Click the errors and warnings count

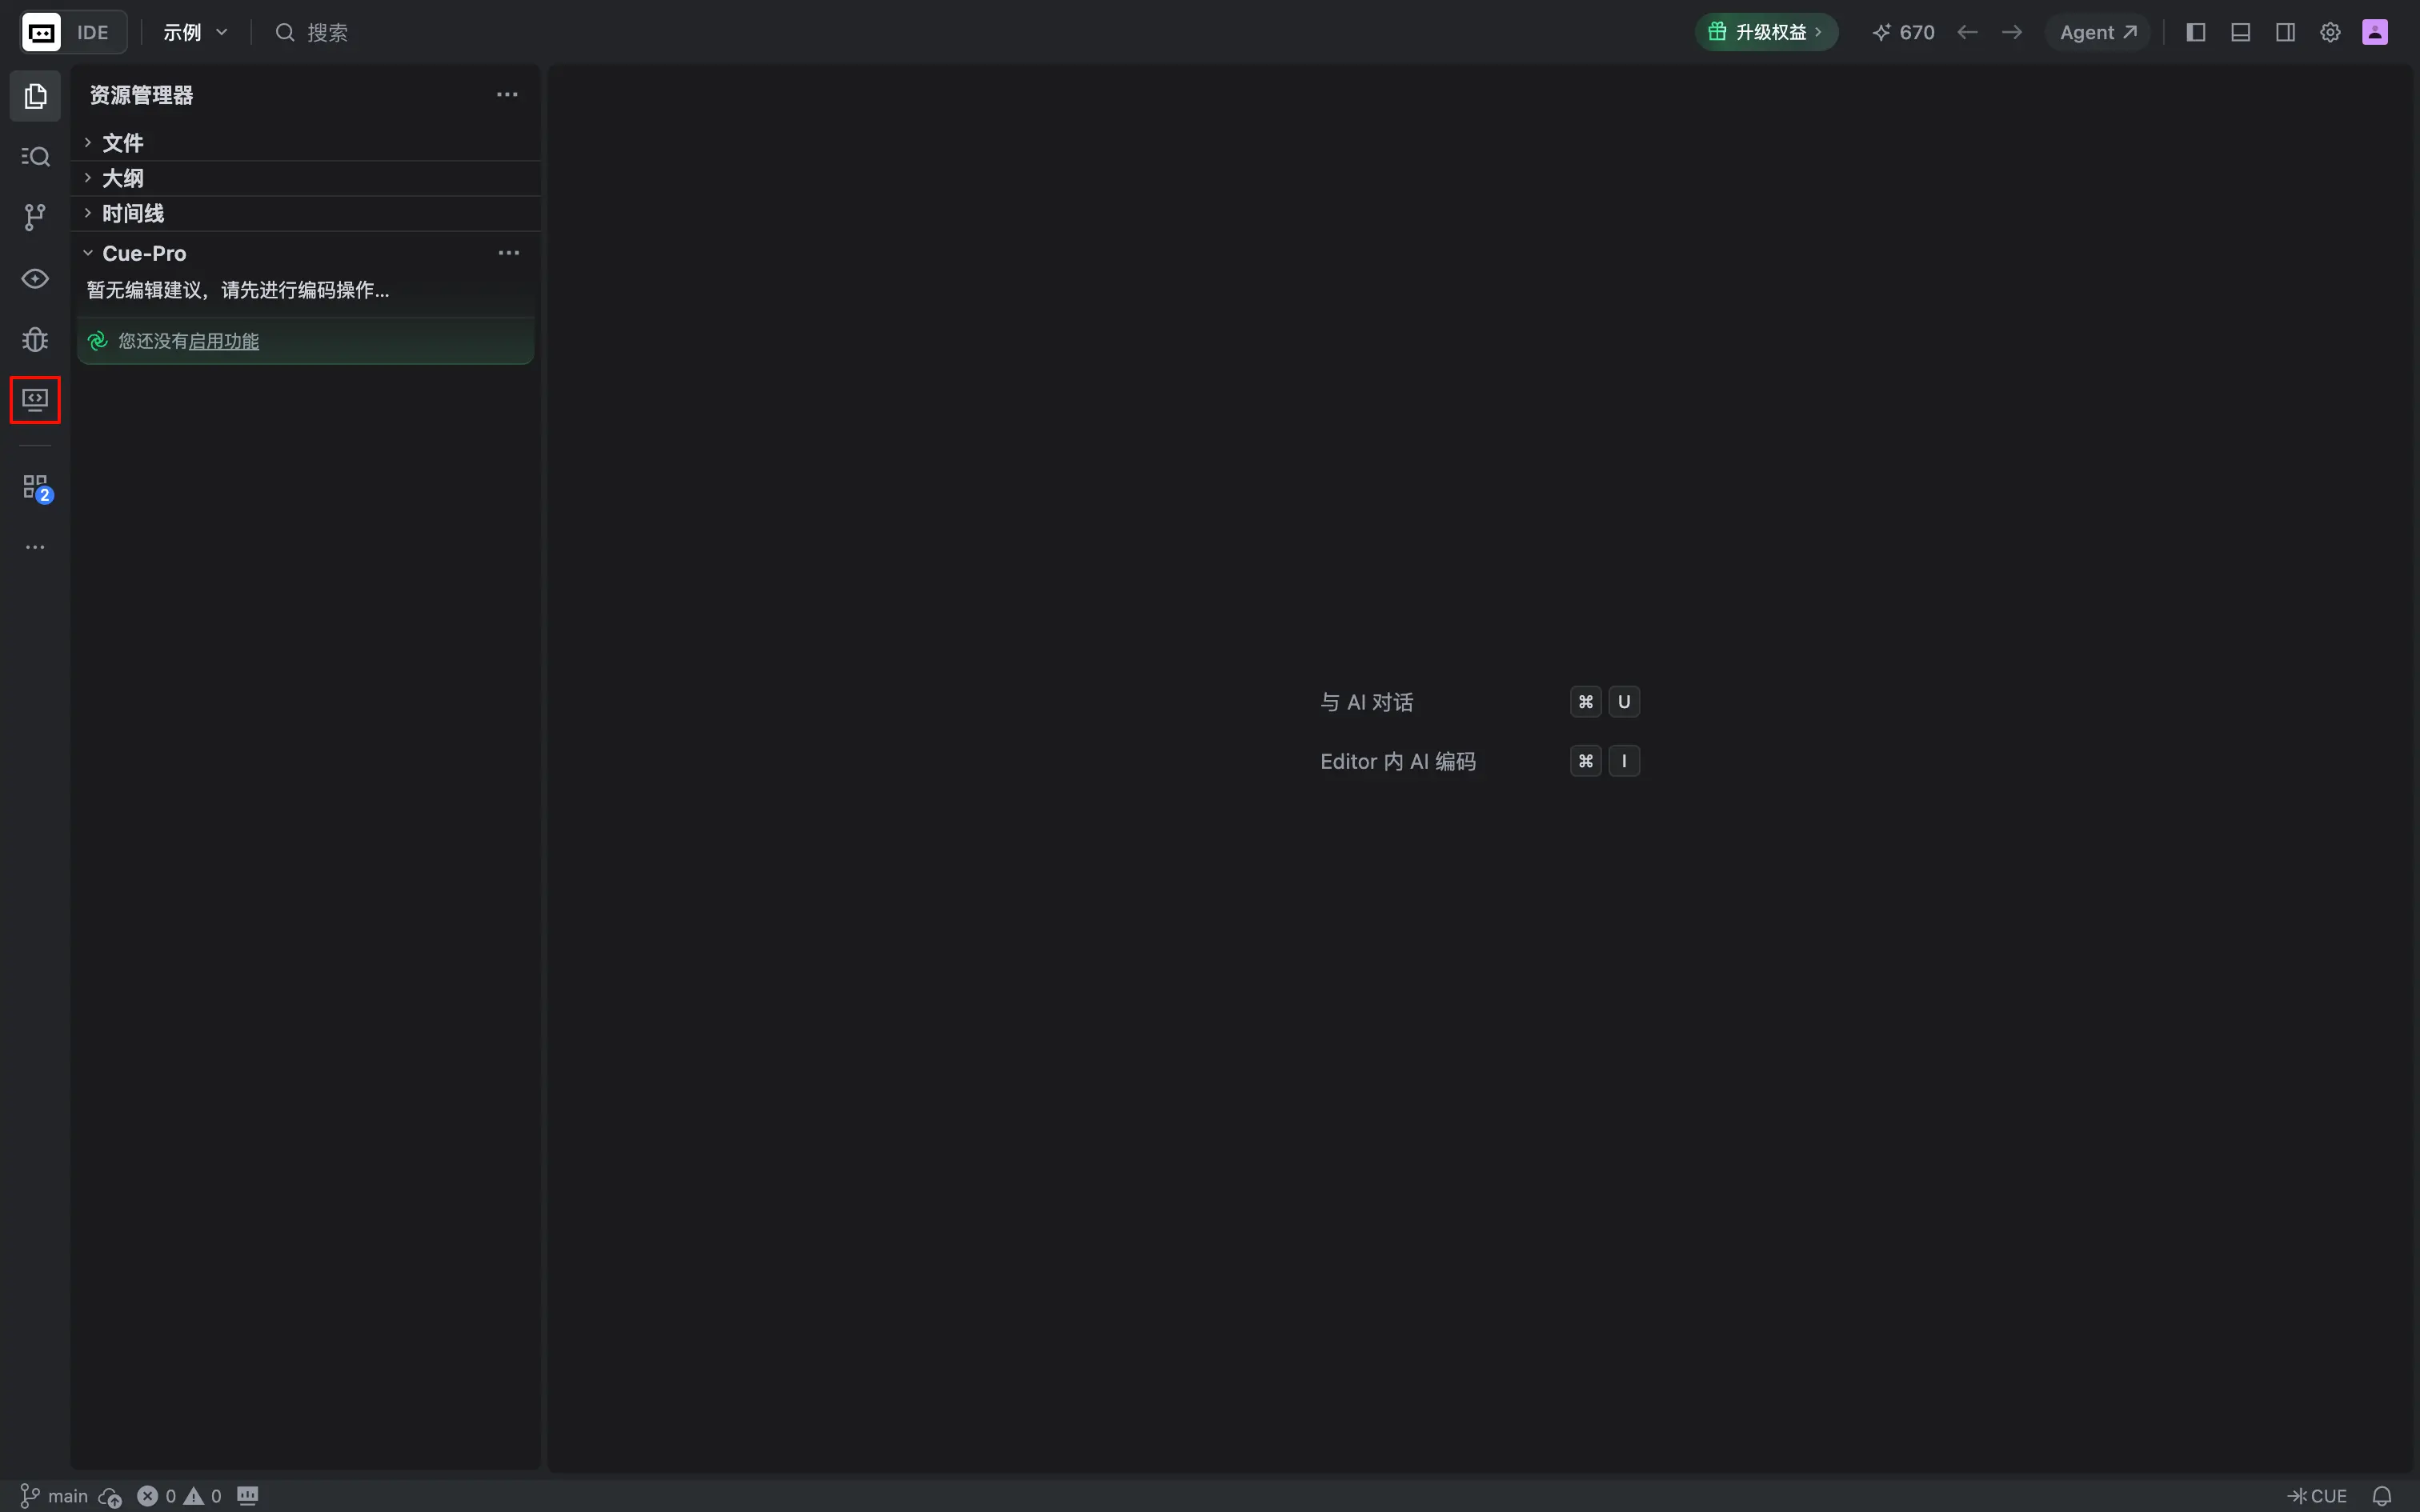pyautogui.click(x=179, y=1496)
